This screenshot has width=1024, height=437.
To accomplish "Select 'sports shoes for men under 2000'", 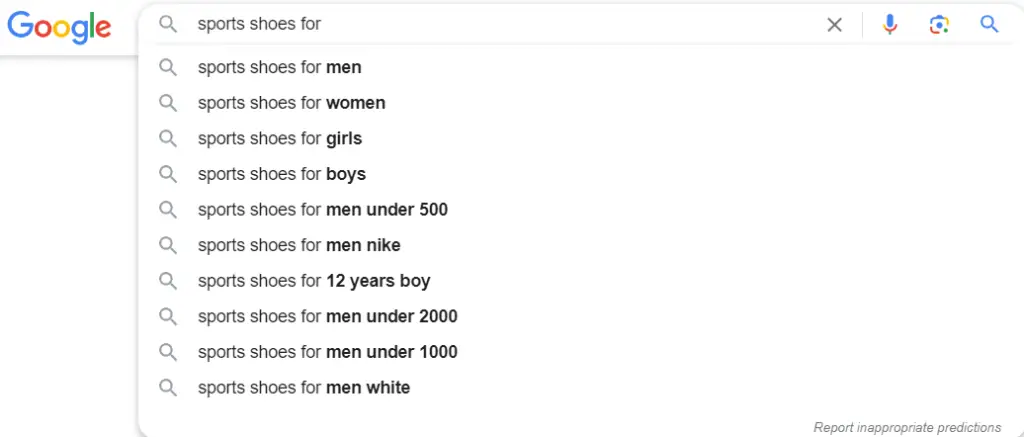I will [x=327, y=316].
